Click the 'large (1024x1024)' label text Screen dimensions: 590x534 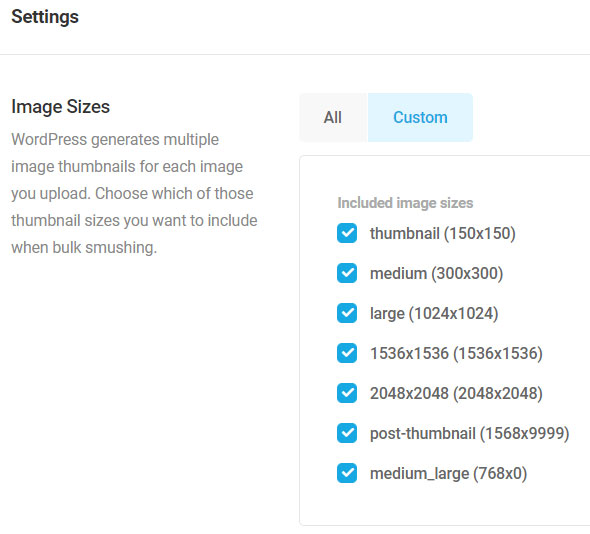tap(434, 313)
